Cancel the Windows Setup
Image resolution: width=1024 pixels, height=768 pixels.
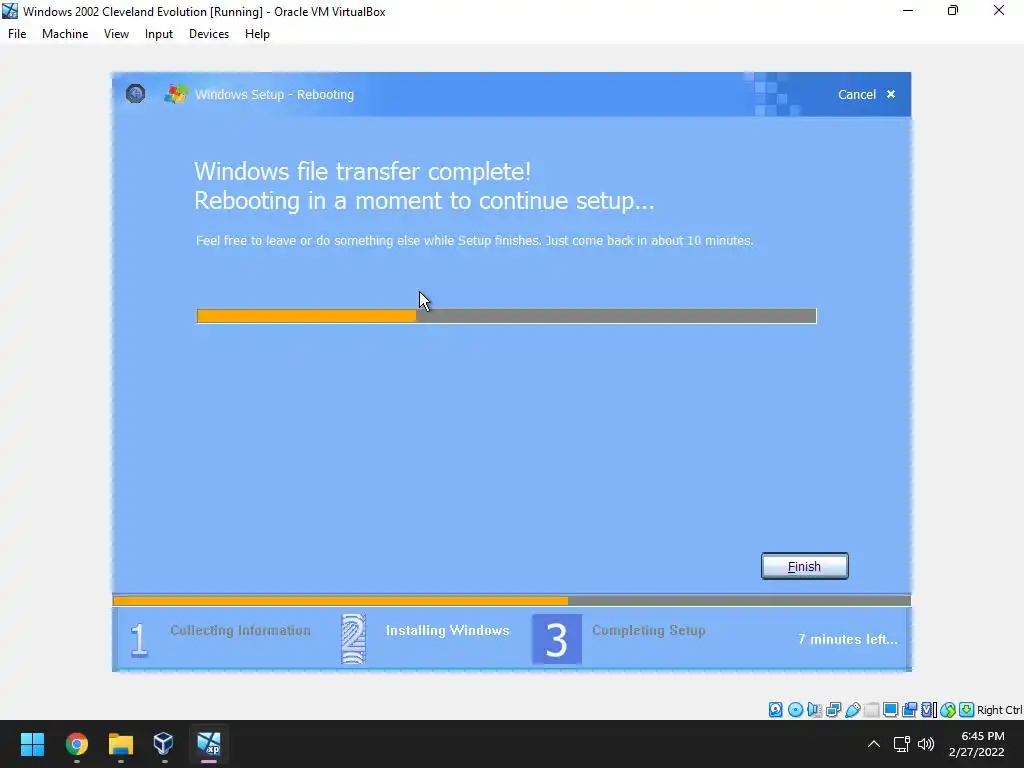[856, 94]
